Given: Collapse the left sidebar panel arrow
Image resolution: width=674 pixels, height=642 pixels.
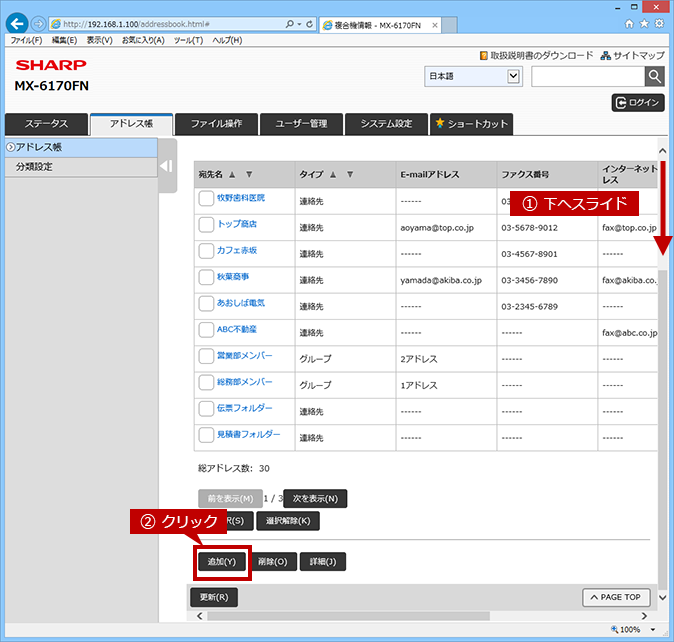Looking at the screenshot, I should (167, 166).
